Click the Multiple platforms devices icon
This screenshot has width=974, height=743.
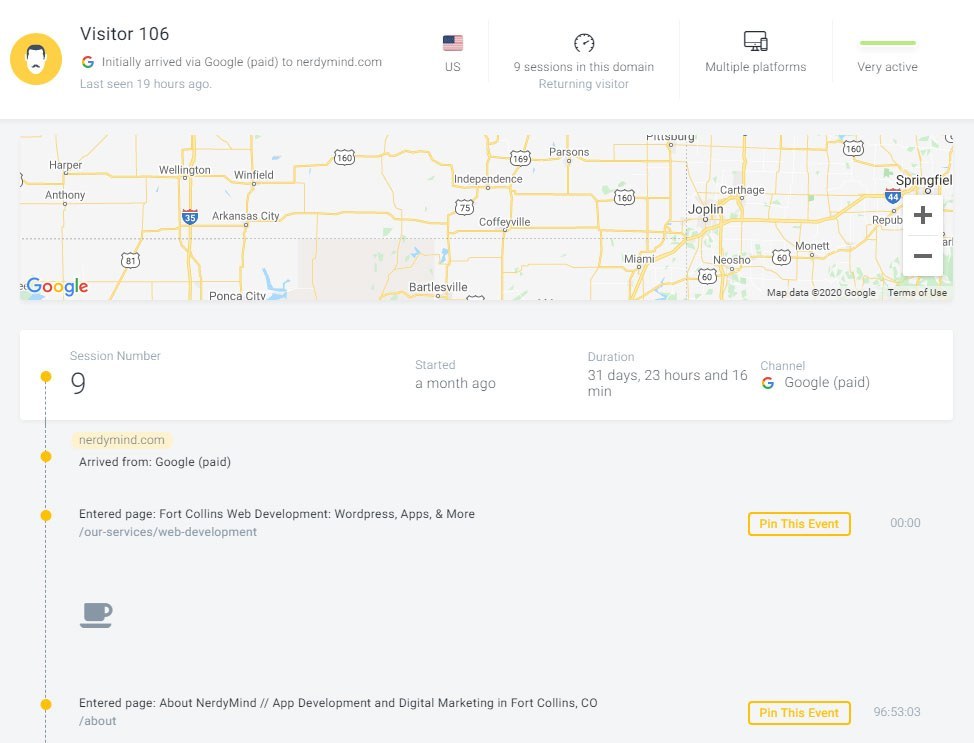[x=755, y=42]
